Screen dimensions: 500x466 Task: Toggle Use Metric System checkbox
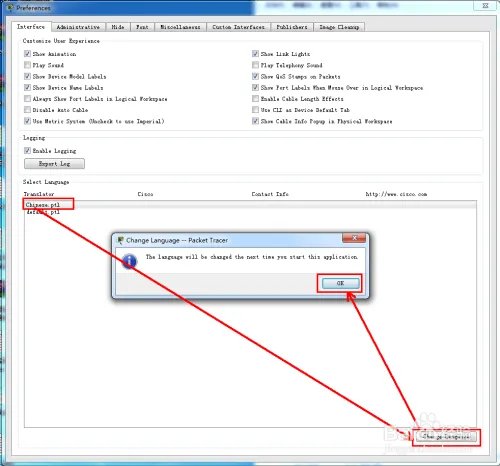[27, 121]
